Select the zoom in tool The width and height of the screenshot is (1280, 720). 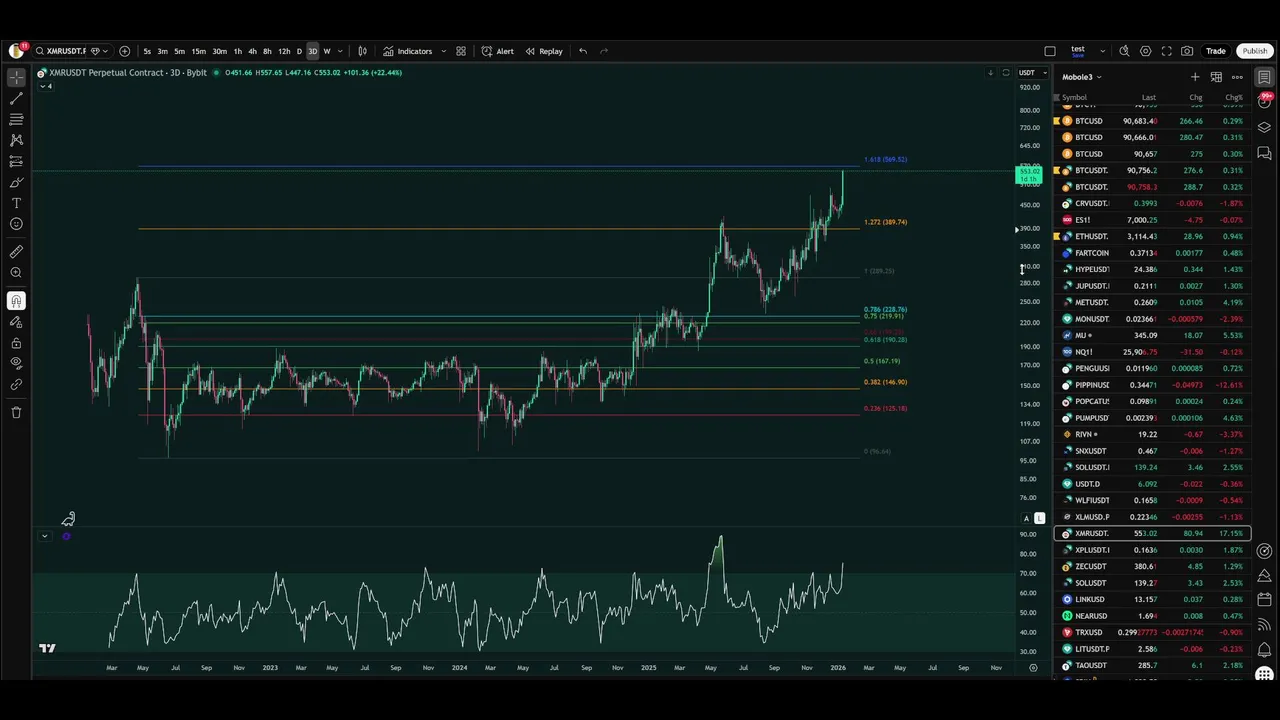(x=16, y=273)
